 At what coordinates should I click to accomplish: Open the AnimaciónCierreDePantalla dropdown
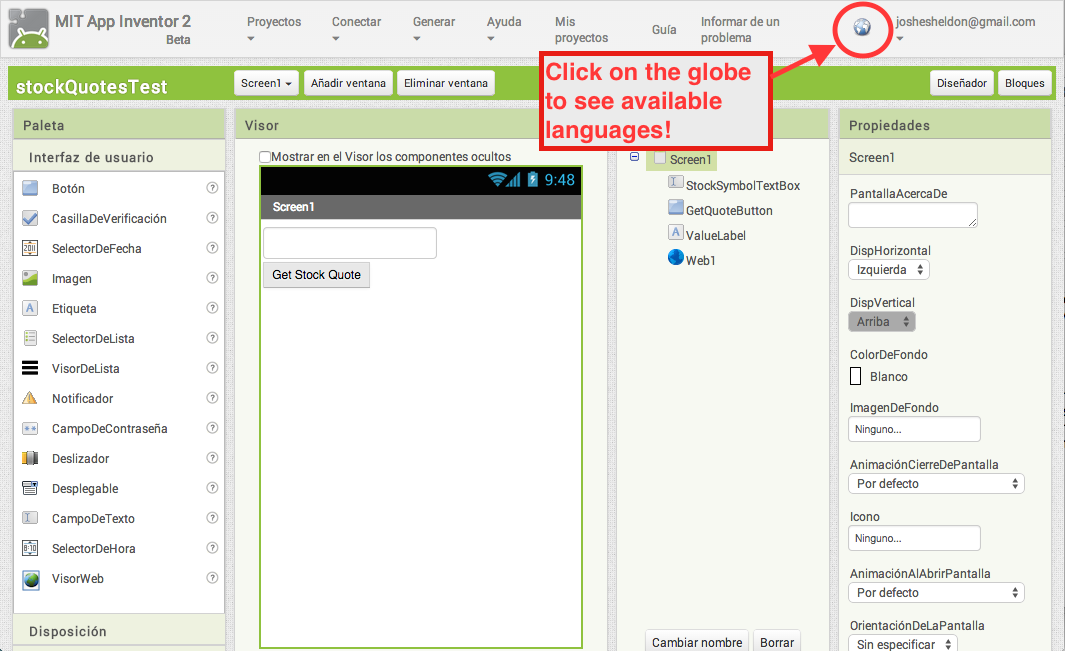[x=936, y=484]
